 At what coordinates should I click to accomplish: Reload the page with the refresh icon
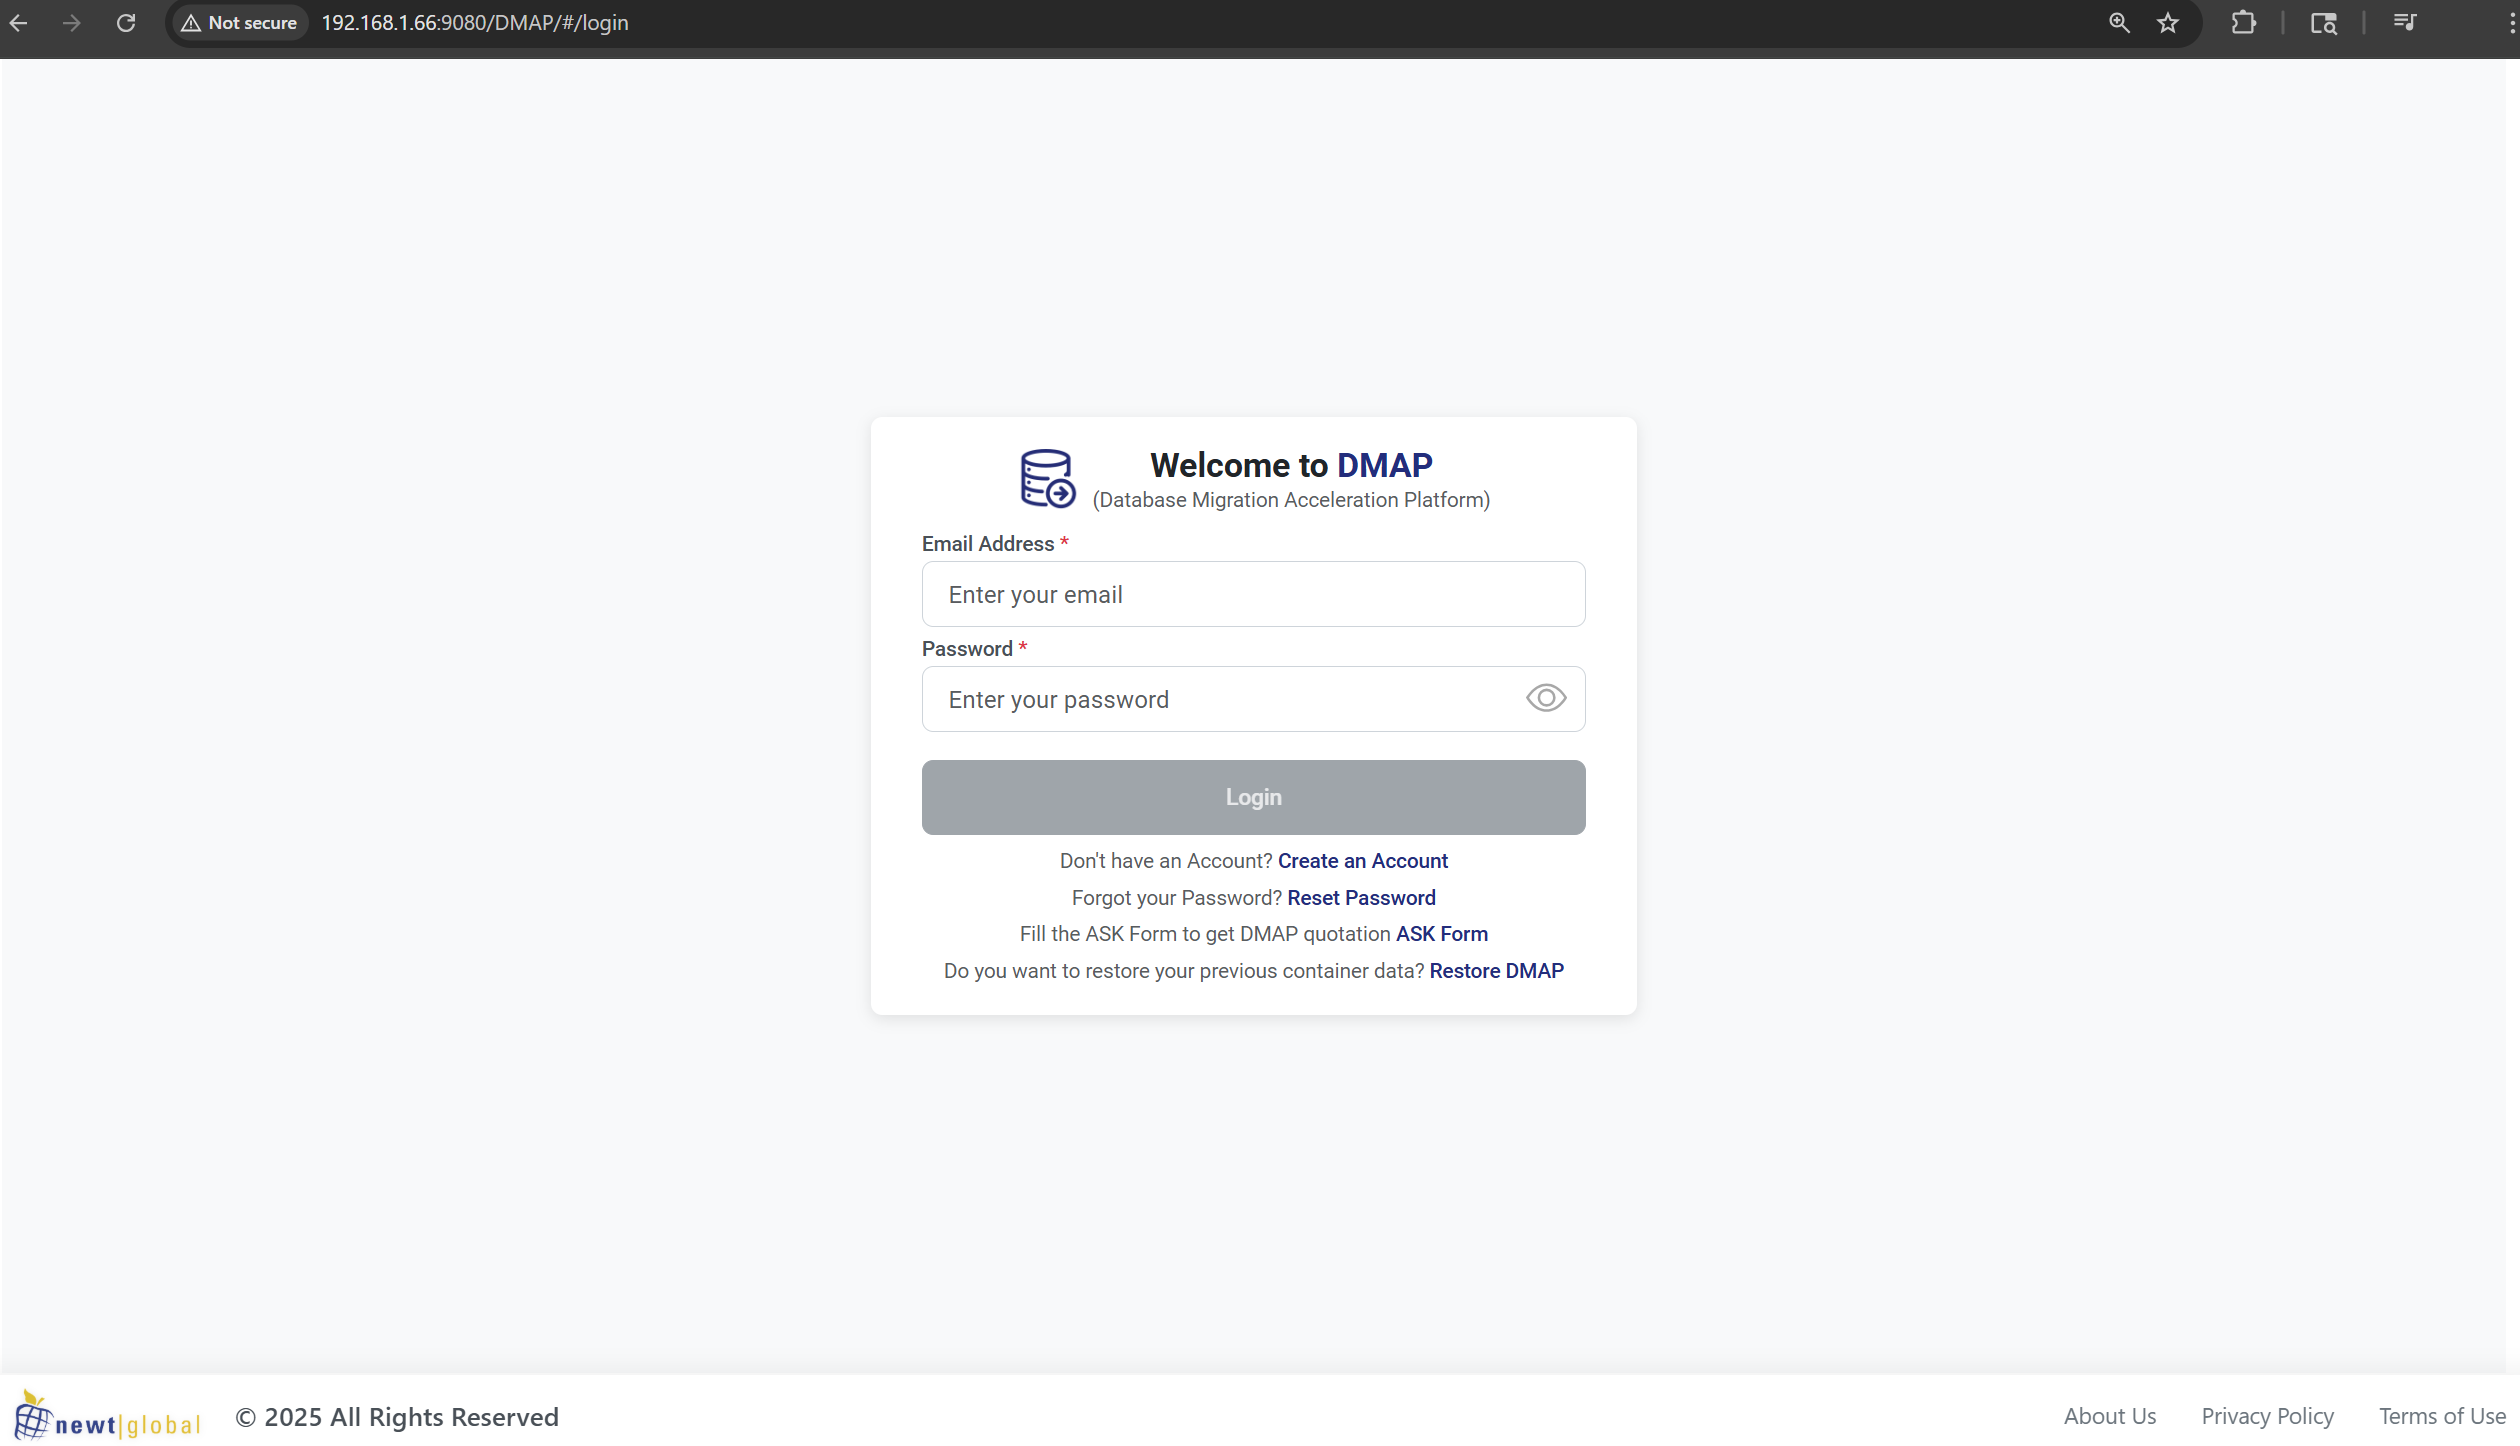click(126, 23)
